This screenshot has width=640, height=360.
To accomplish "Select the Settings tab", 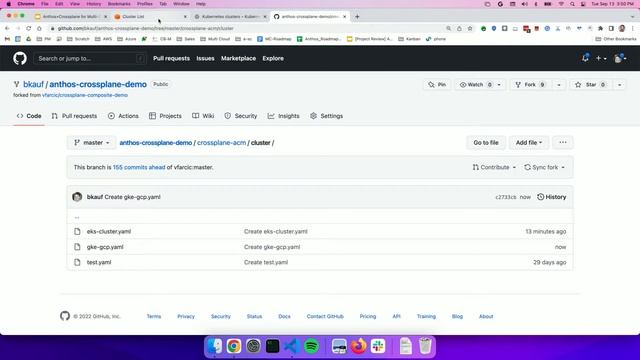I will pos(327,116).
